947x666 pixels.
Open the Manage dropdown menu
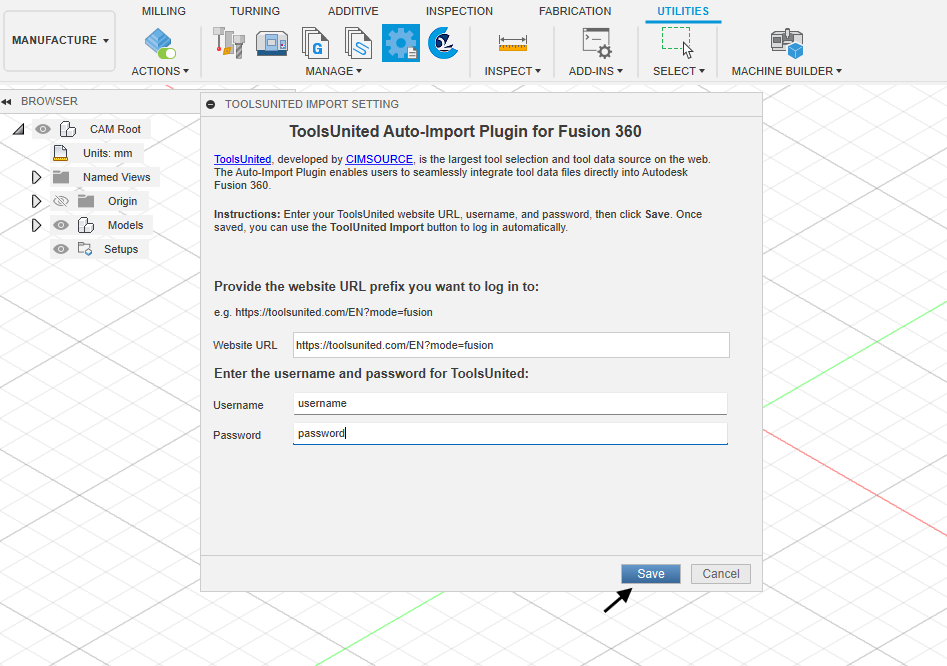(333, 71)
